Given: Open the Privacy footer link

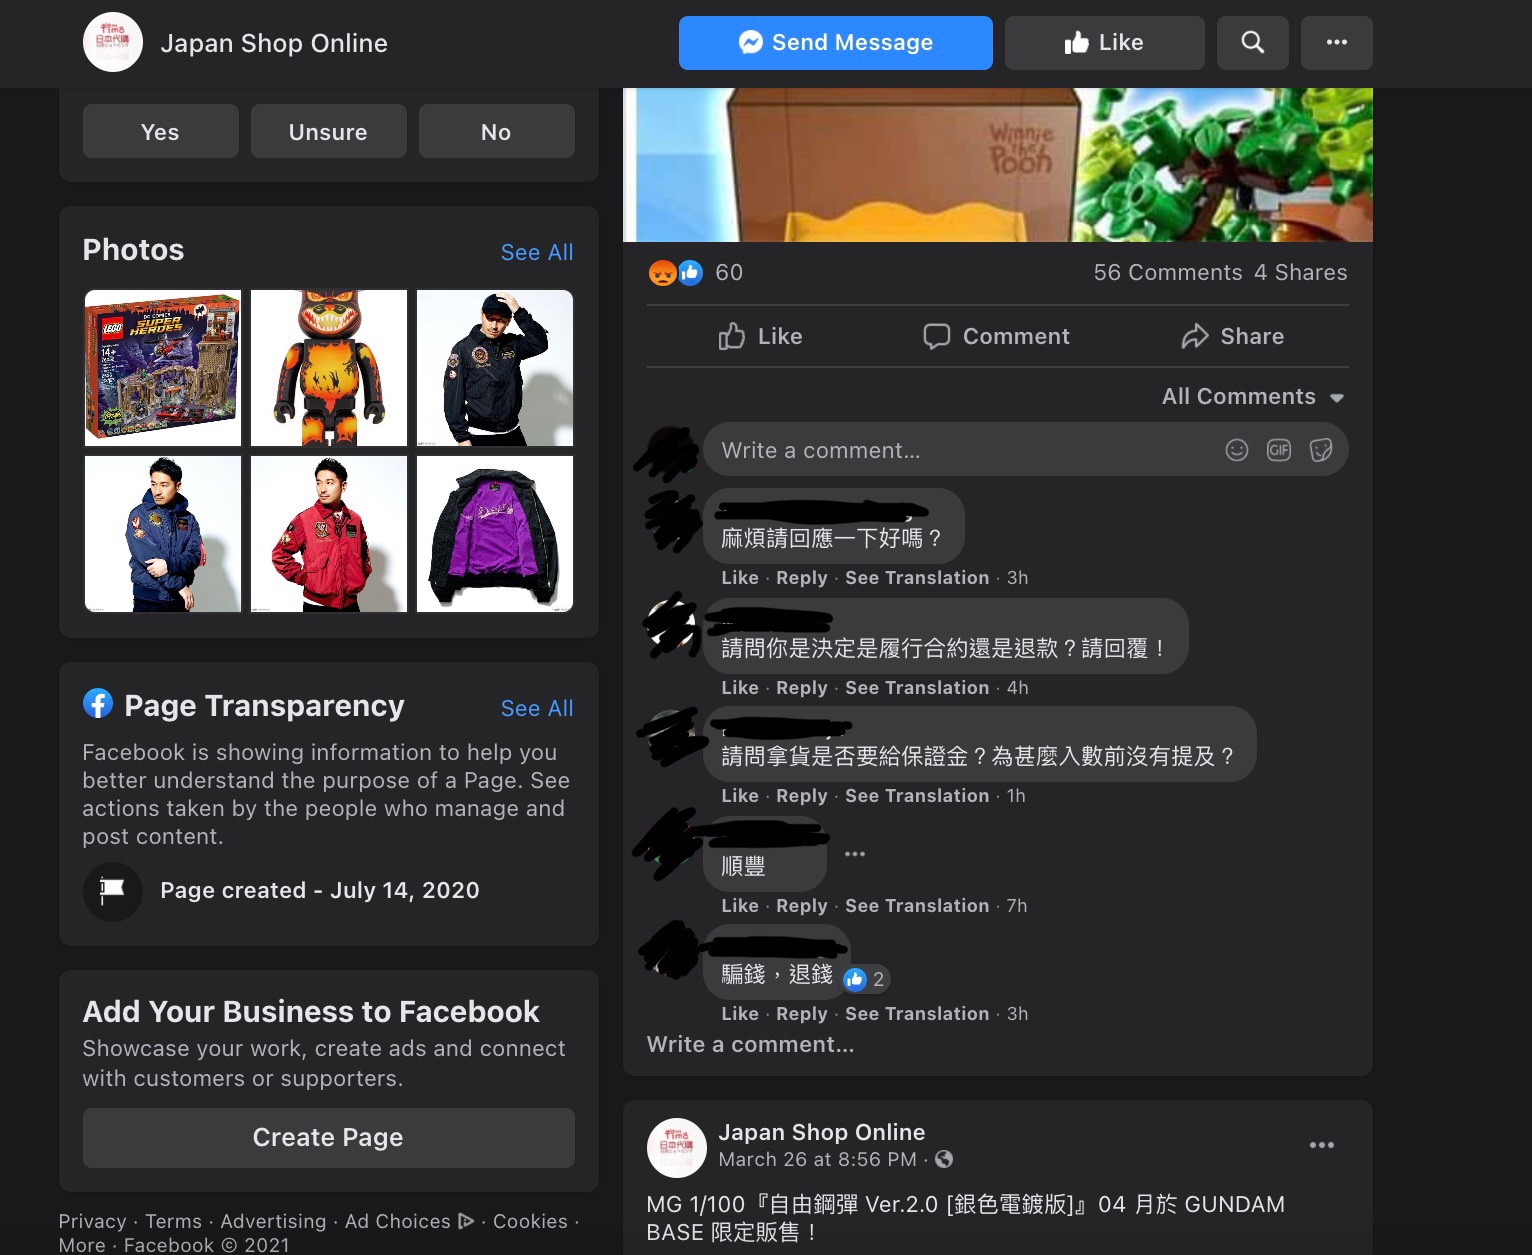Looking at the screenshot, I should [x=92, y=1221].
